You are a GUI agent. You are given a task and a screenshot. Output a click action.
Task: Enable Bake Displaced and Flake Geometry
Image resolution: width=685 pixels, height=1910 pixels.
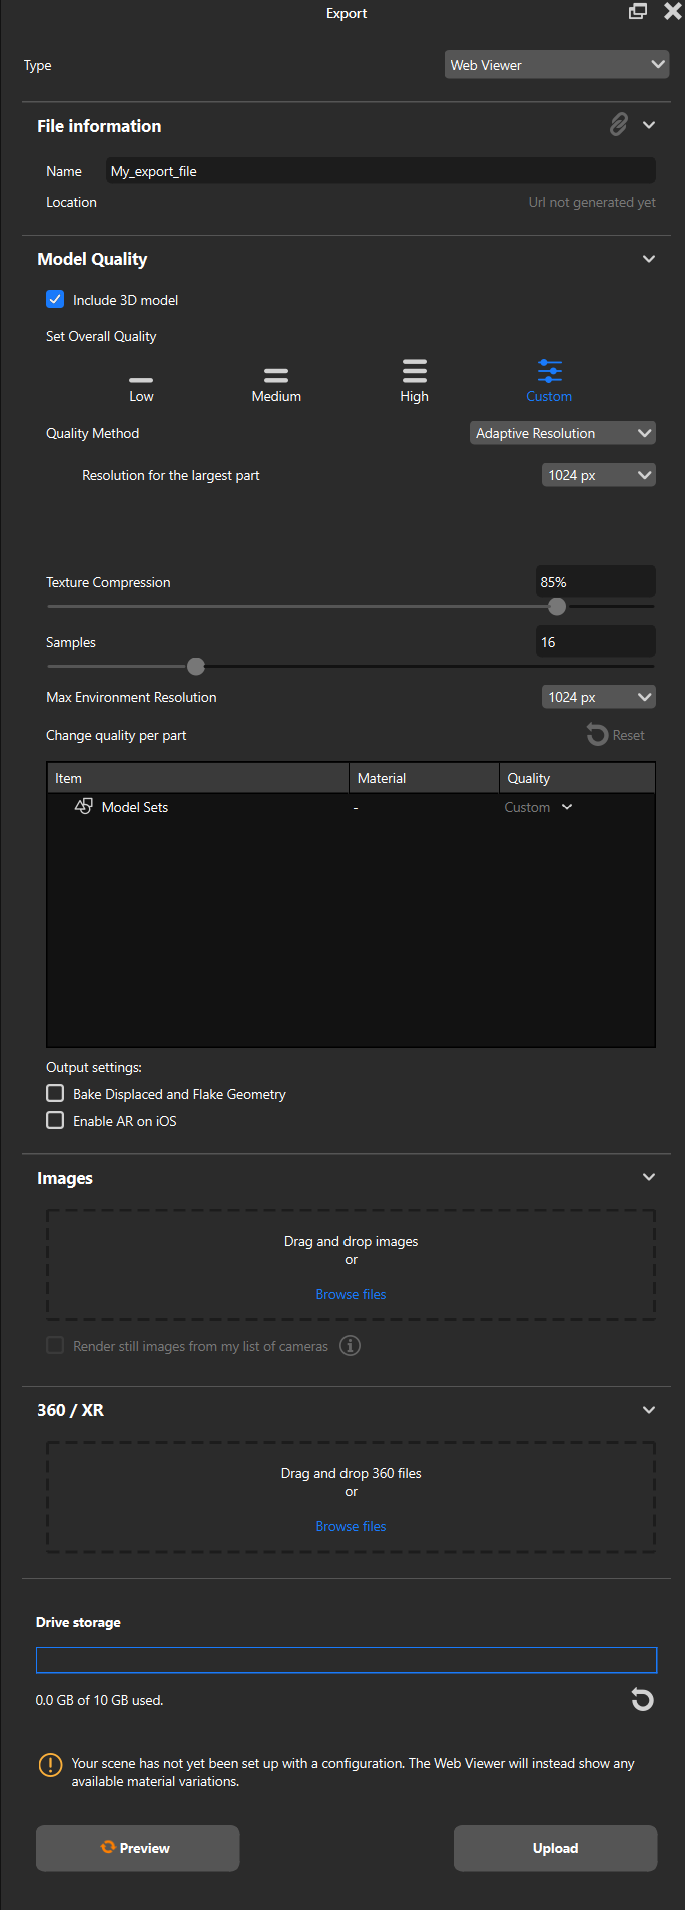click(x=56, y=1094)
